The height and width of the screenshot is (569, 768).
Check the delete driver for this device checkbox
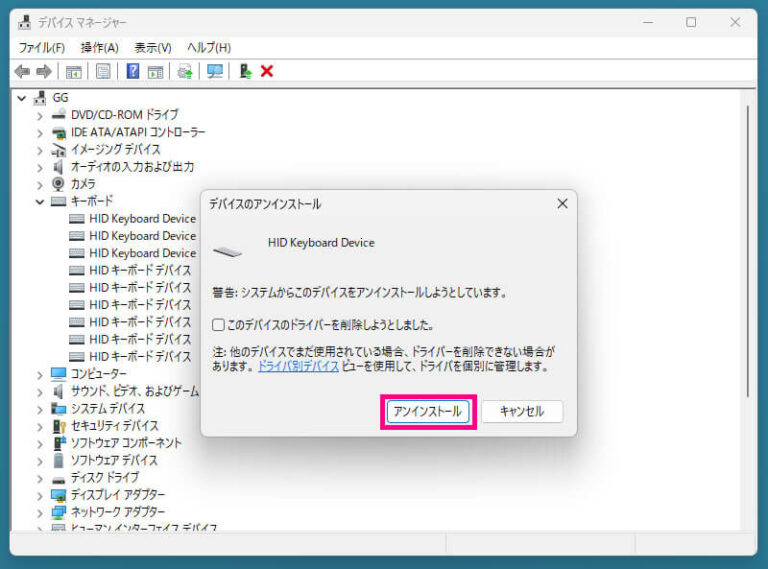coord(218,325)
